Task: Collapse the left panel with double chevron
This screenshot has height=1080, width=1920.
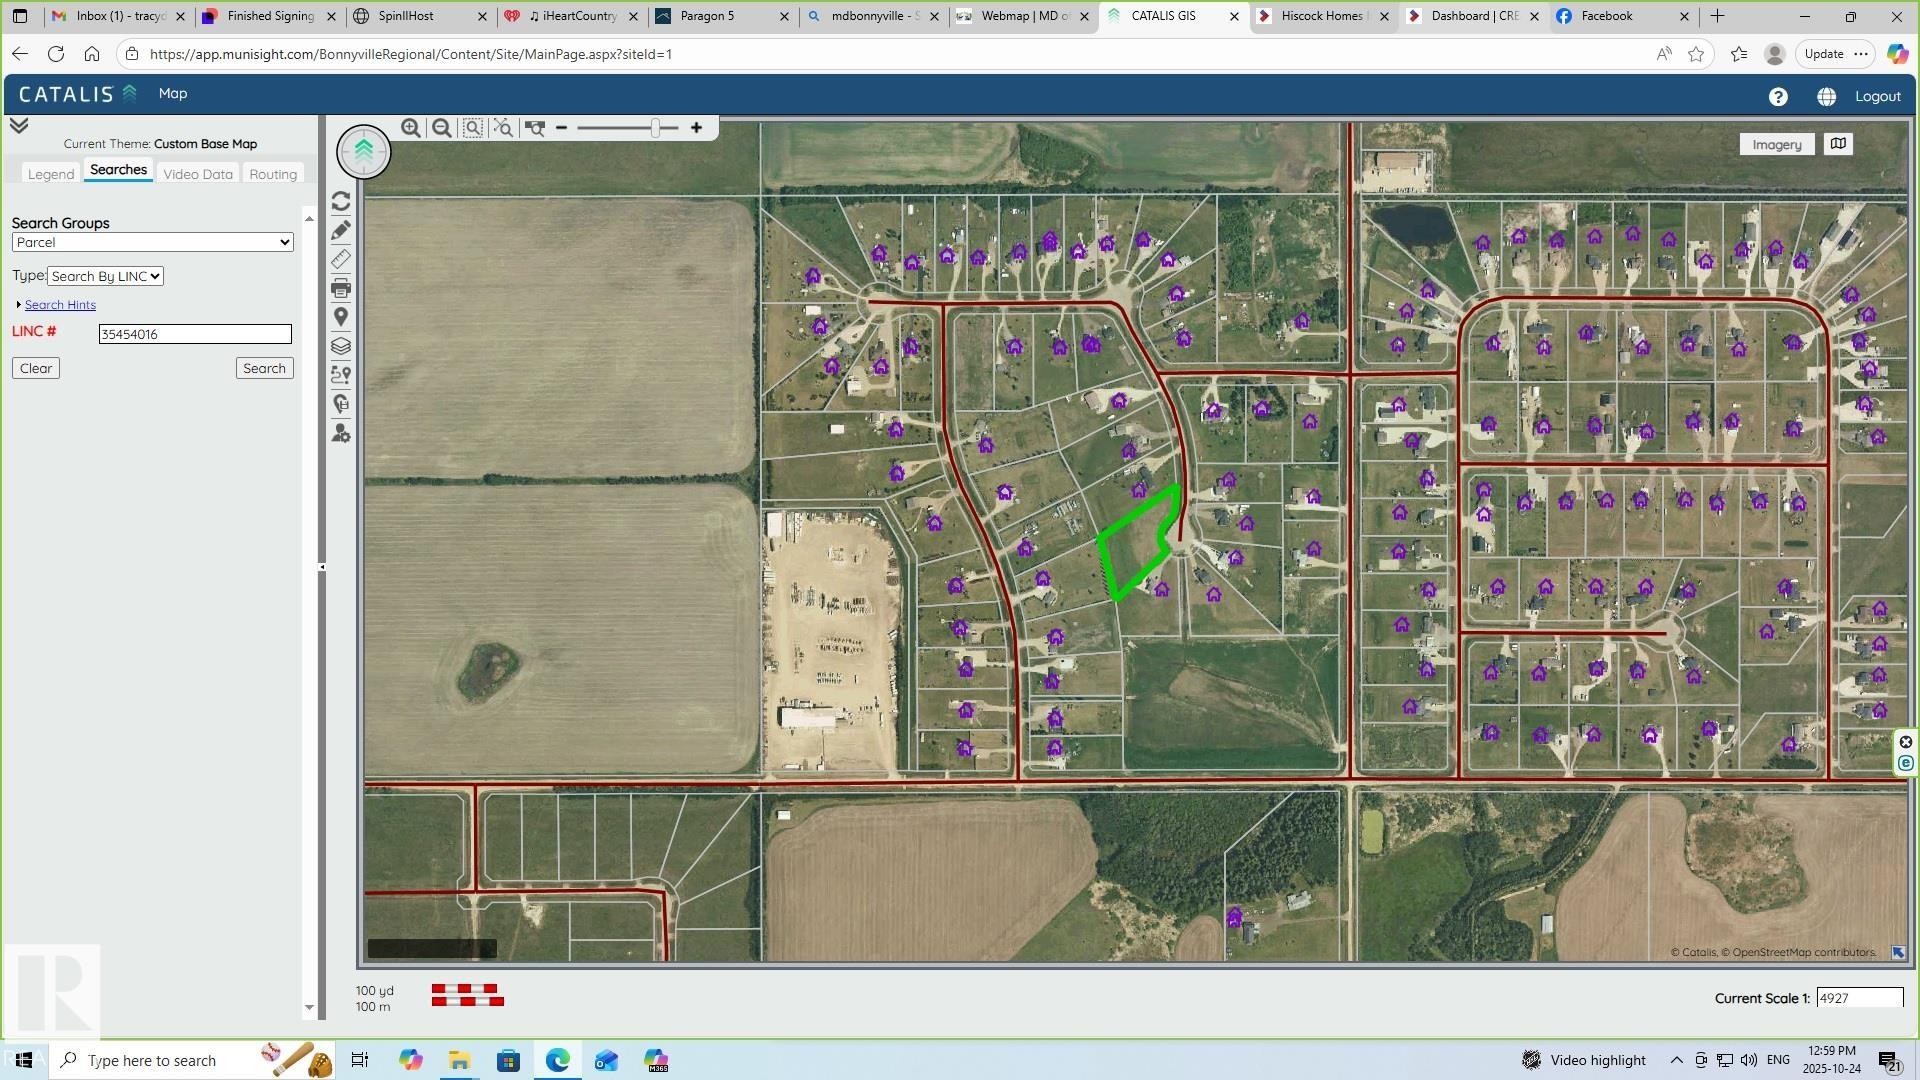Action: 18,124
